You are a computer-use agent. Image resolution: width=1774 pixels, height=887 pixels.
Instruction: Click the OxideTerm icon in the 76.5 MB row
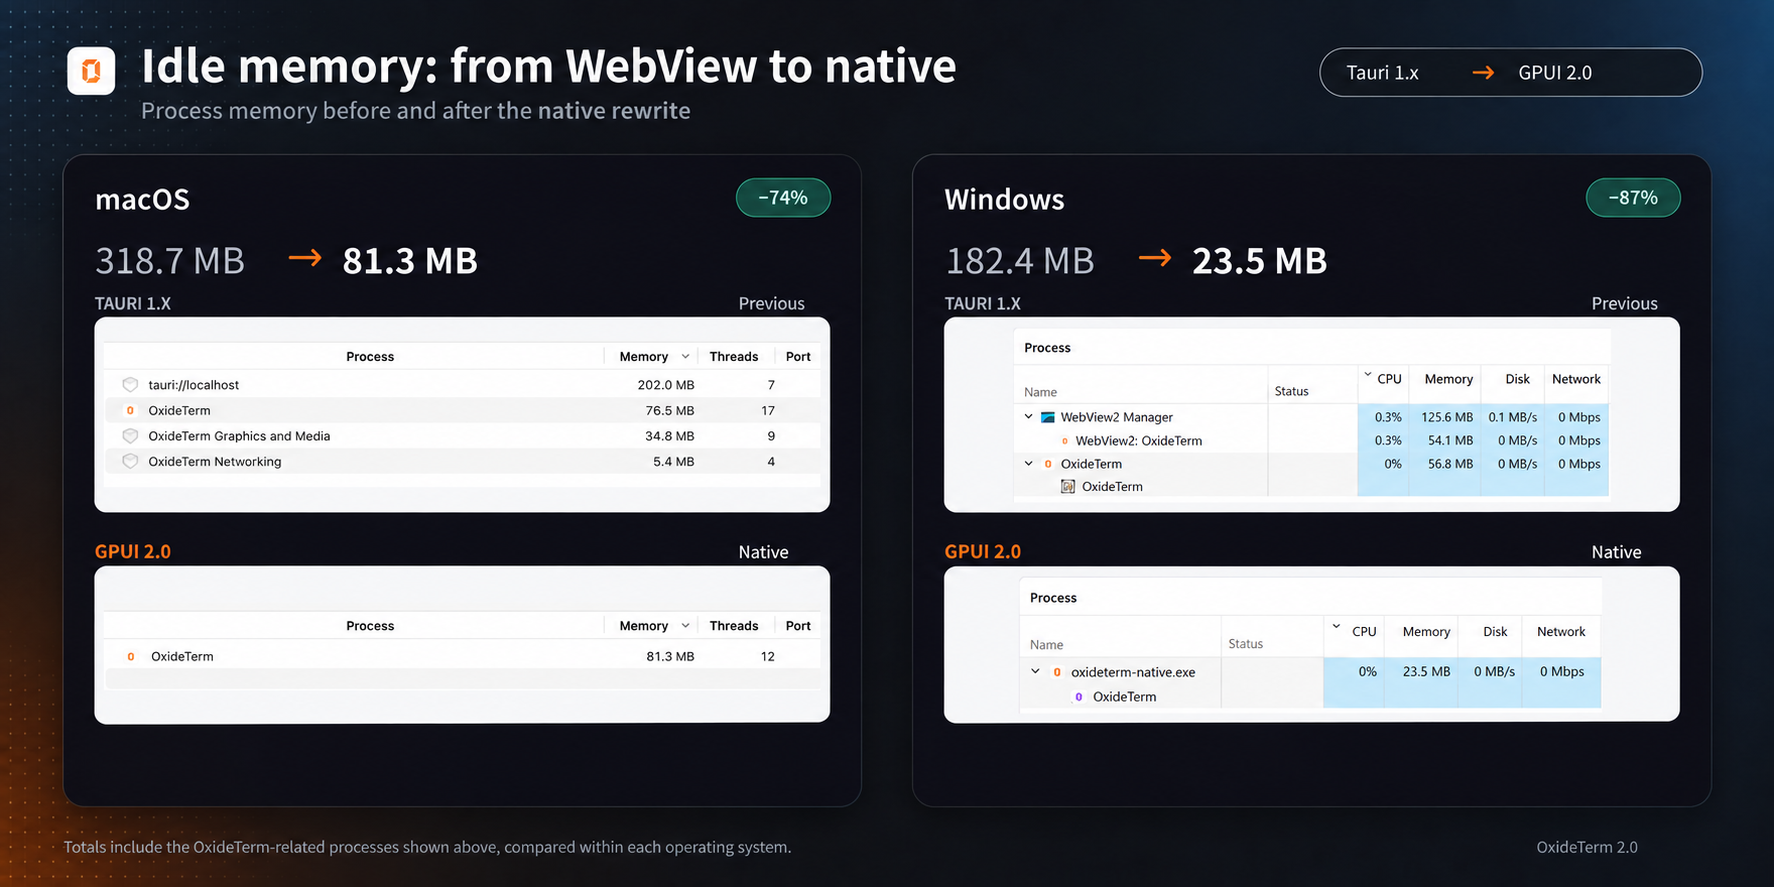click(x=130, y=410)
